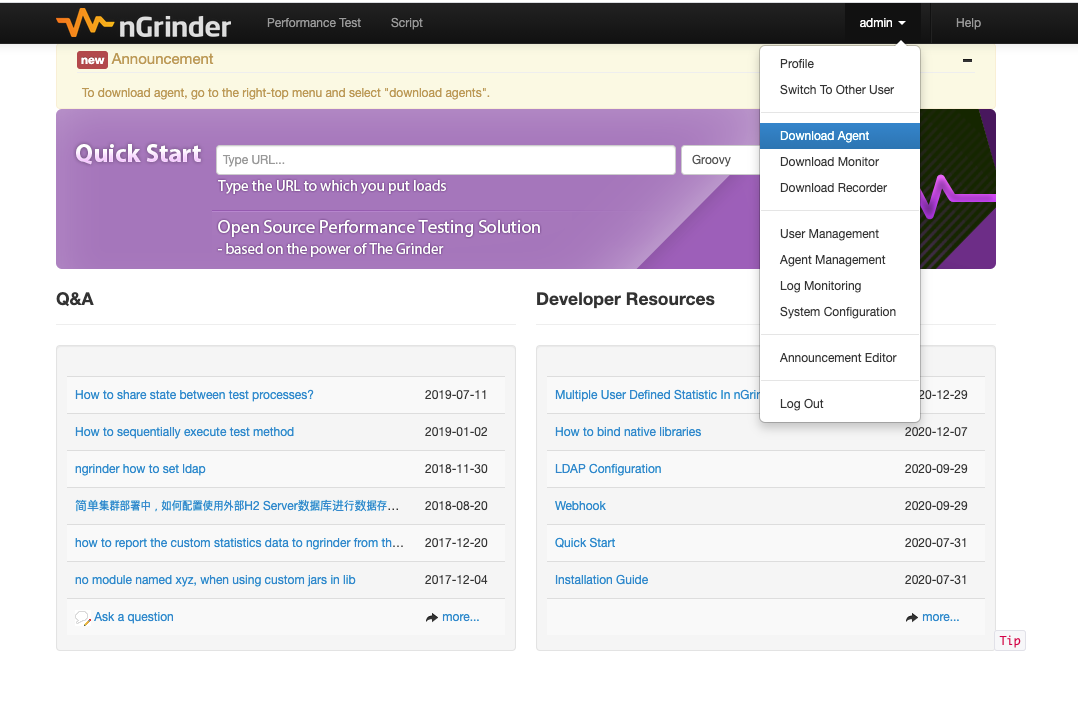Choose Switch To Other User

(839, 90)
